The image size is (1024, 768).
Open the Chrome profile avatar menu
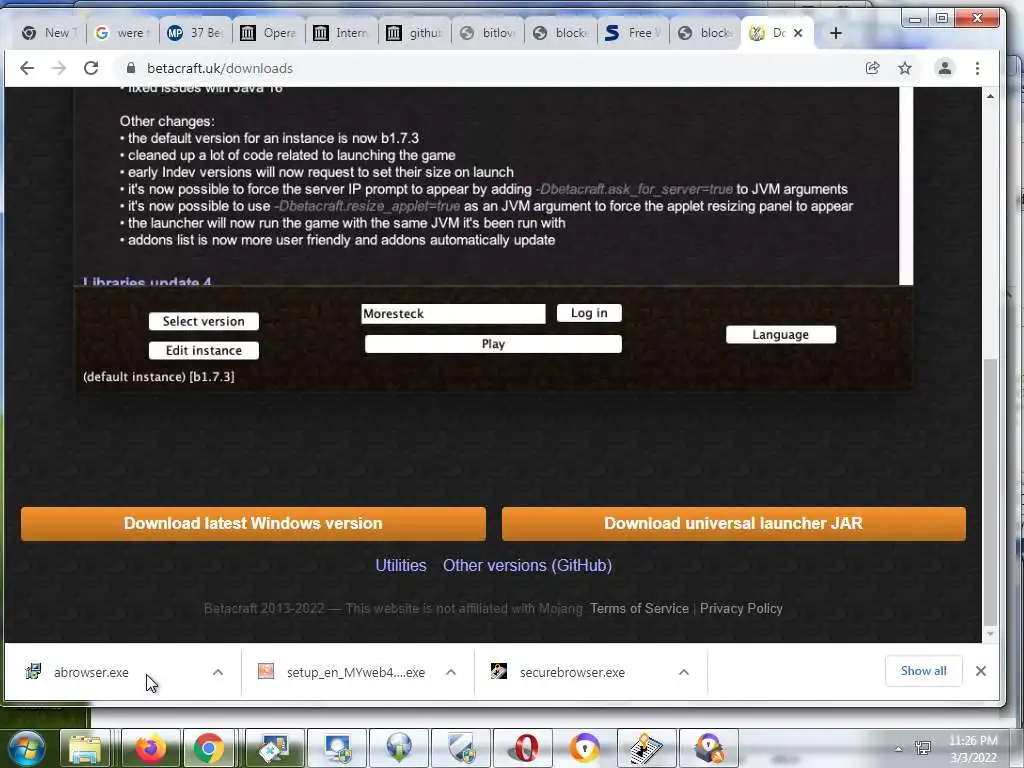(x=944, y=68)
